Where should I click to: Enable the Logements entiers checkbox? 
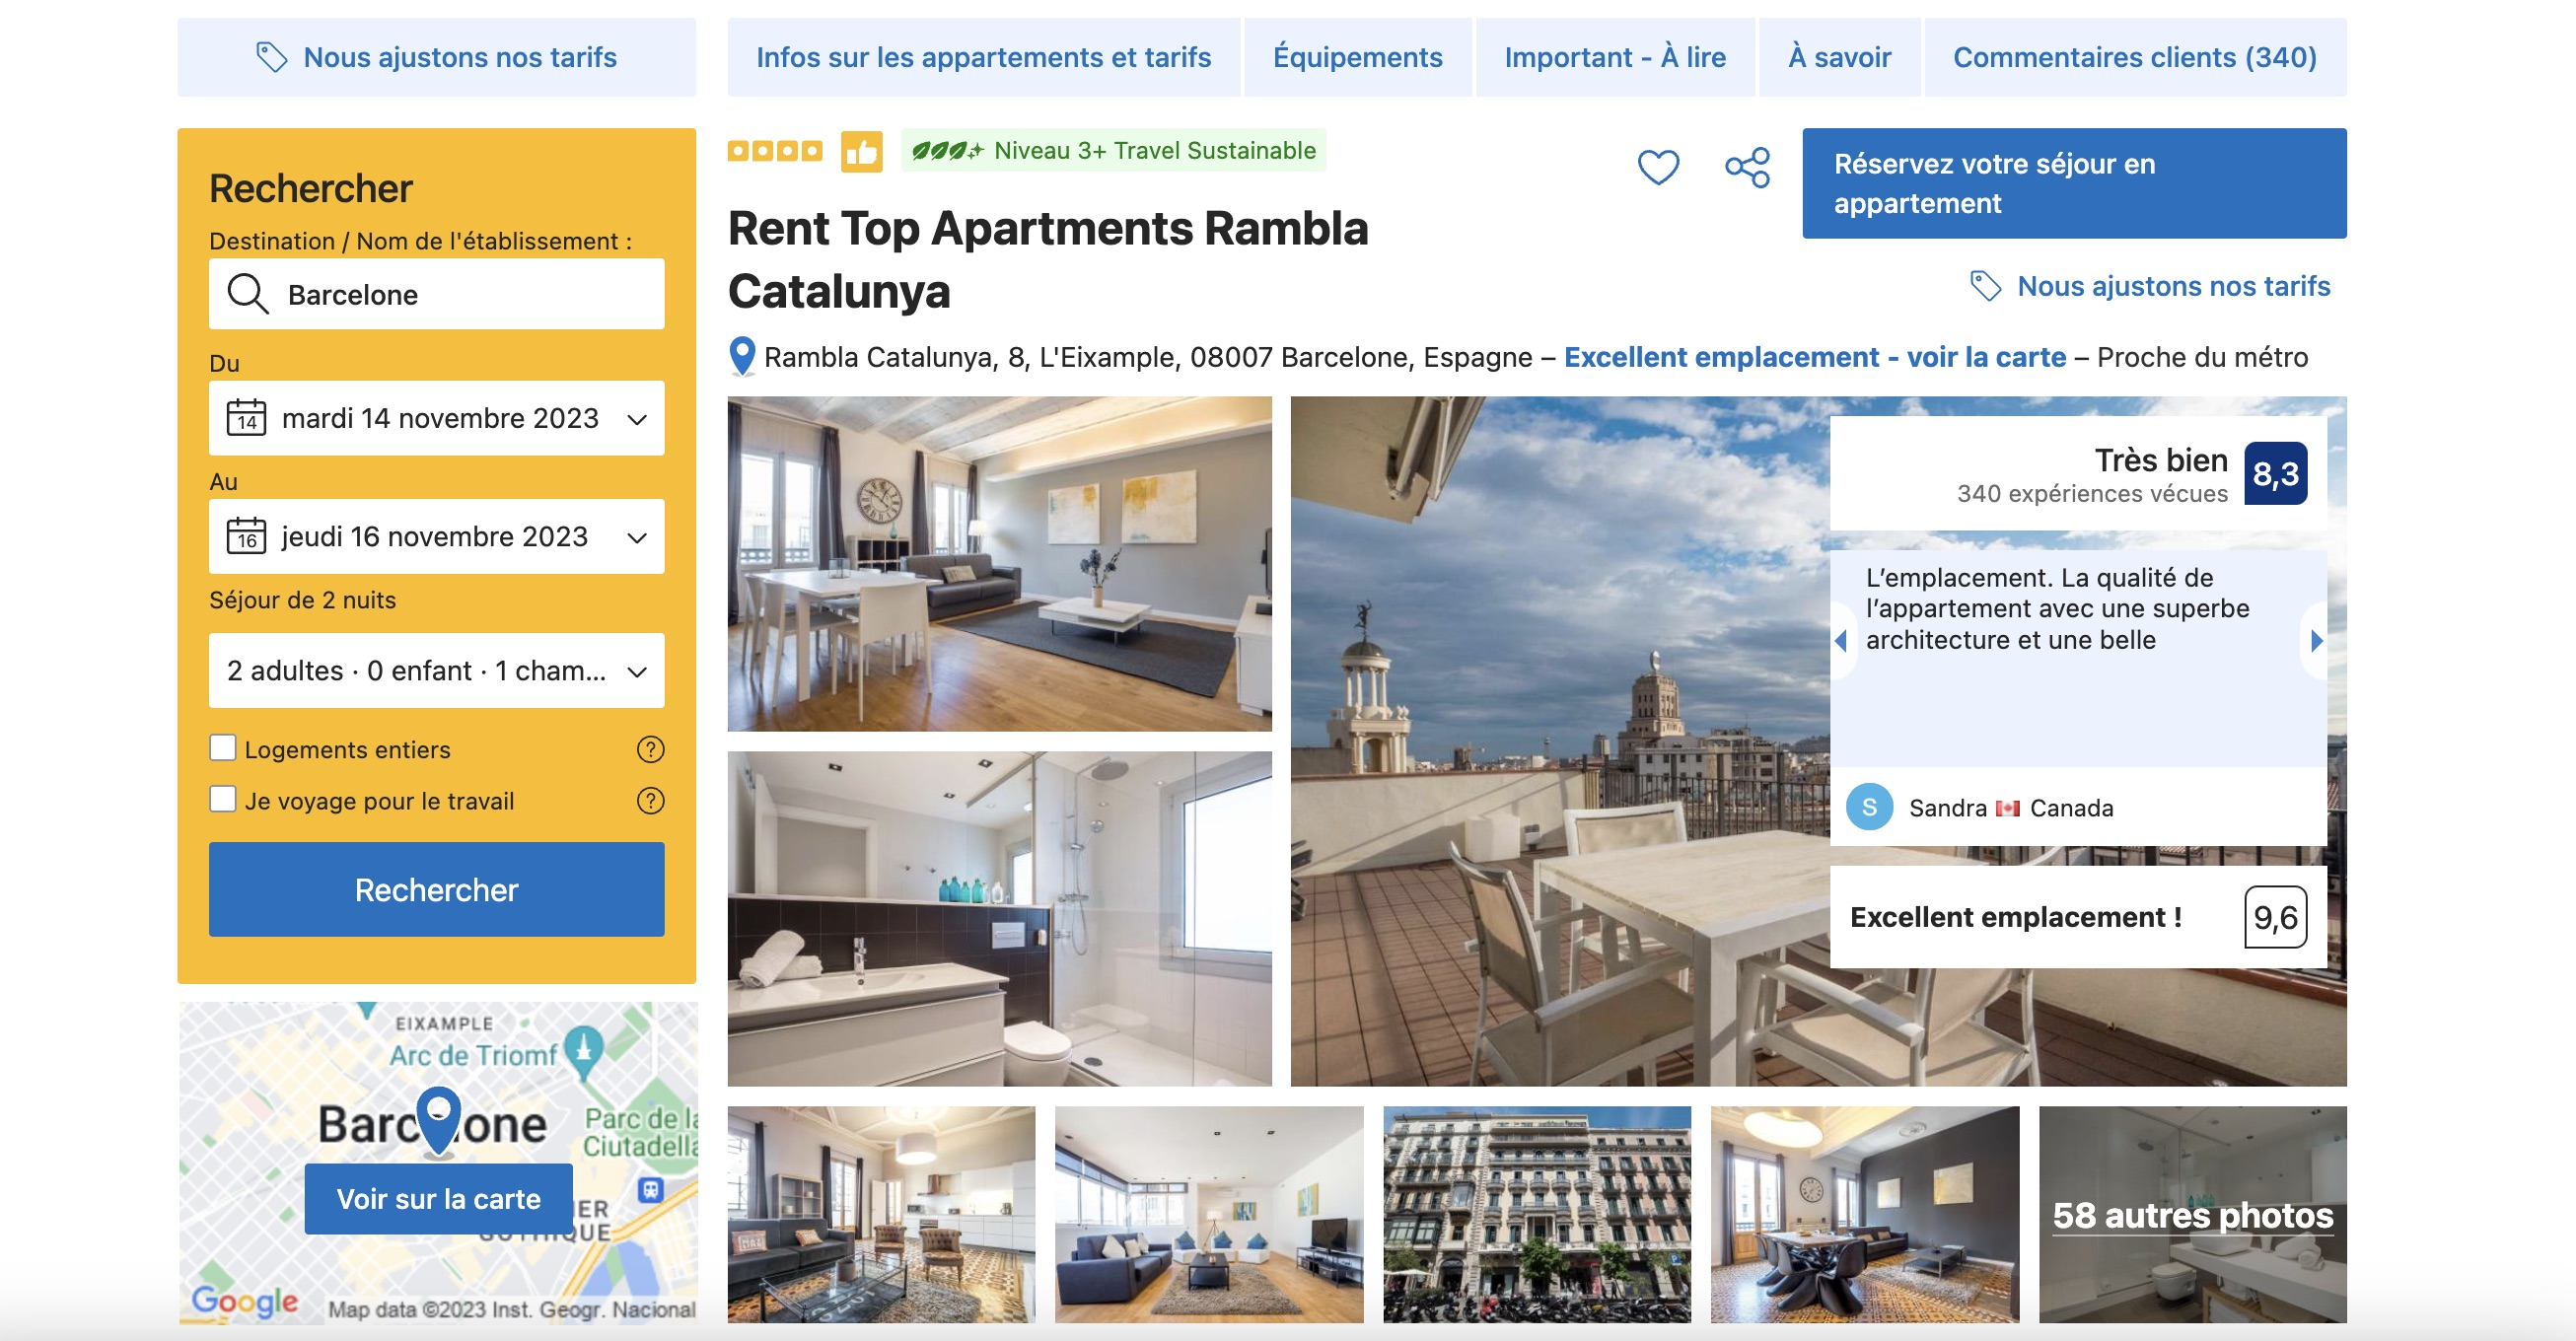click(x=223, y=748)
